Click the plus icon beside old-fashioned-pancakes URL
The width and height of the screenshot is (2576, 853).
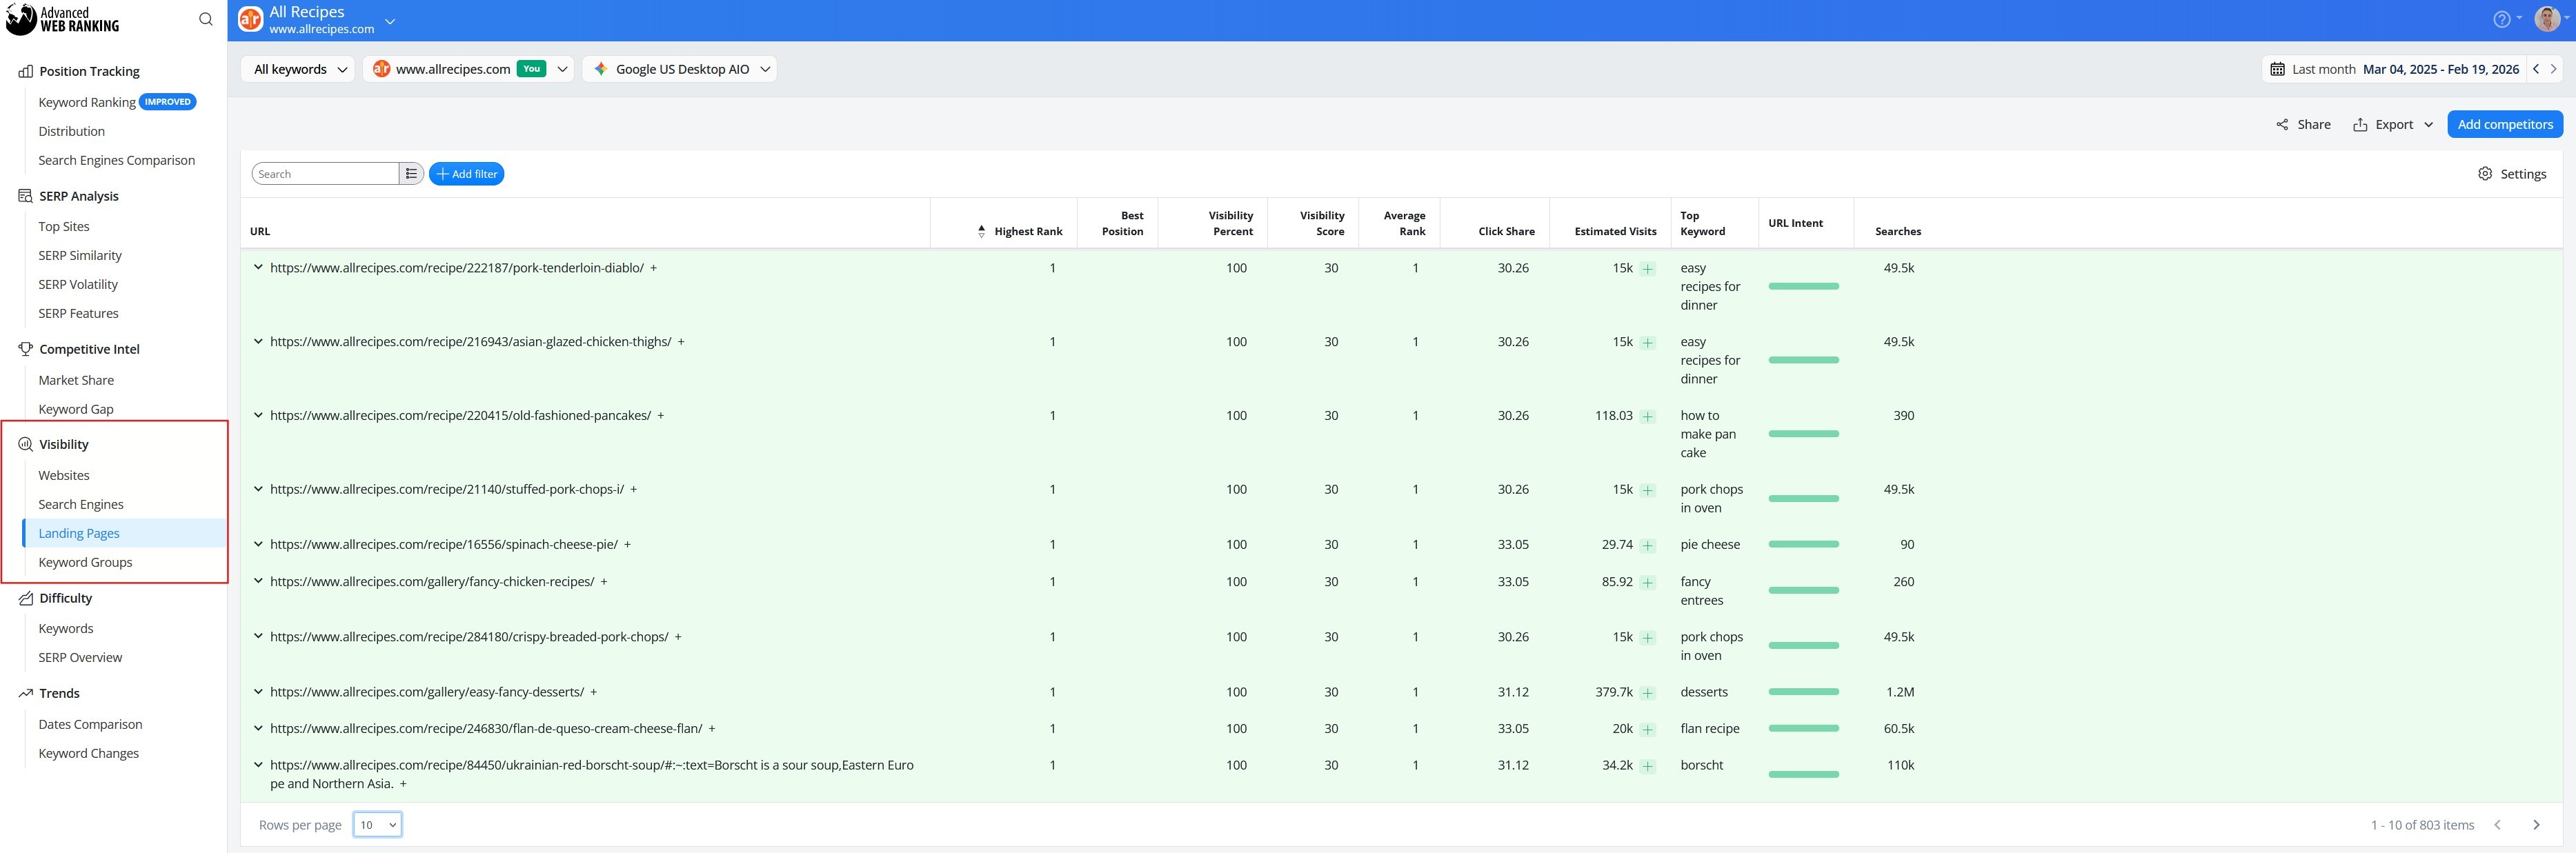(661, 416)
